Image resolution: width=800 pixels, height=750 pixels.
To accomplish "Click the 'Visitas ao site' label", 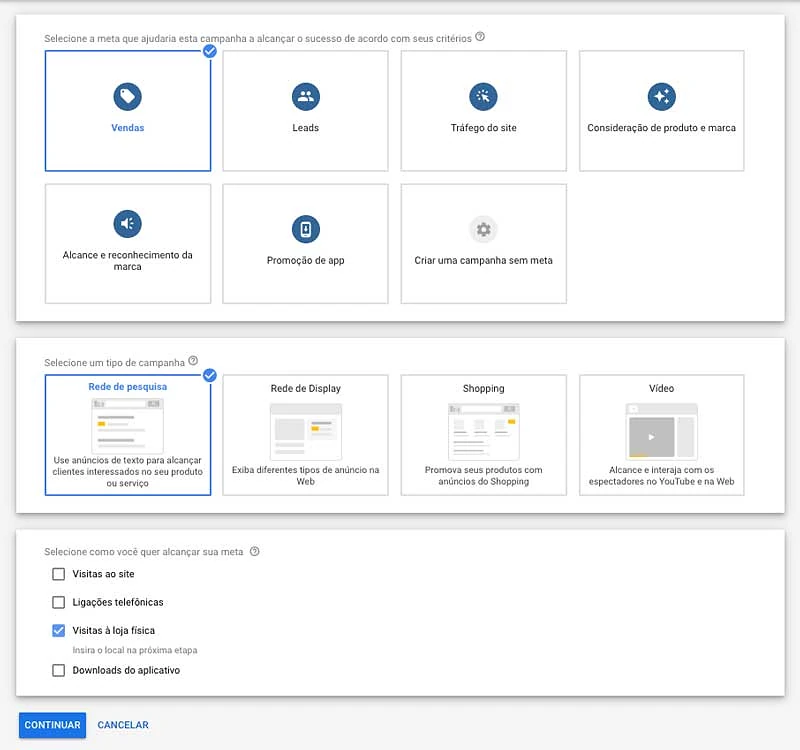I will tap(103, 574).
